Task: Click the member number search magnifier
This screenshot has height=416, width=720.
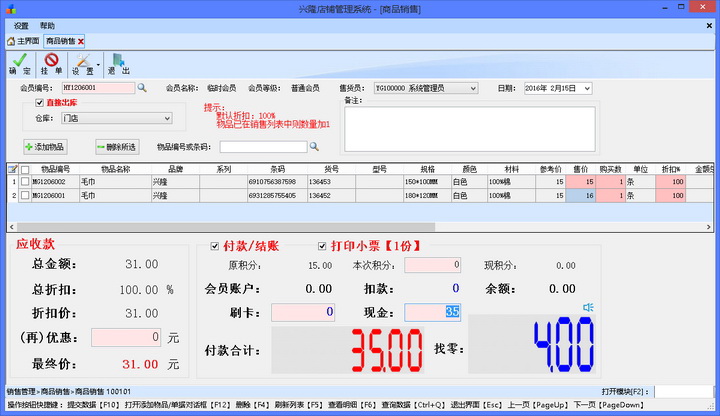Action: [142, 88]
